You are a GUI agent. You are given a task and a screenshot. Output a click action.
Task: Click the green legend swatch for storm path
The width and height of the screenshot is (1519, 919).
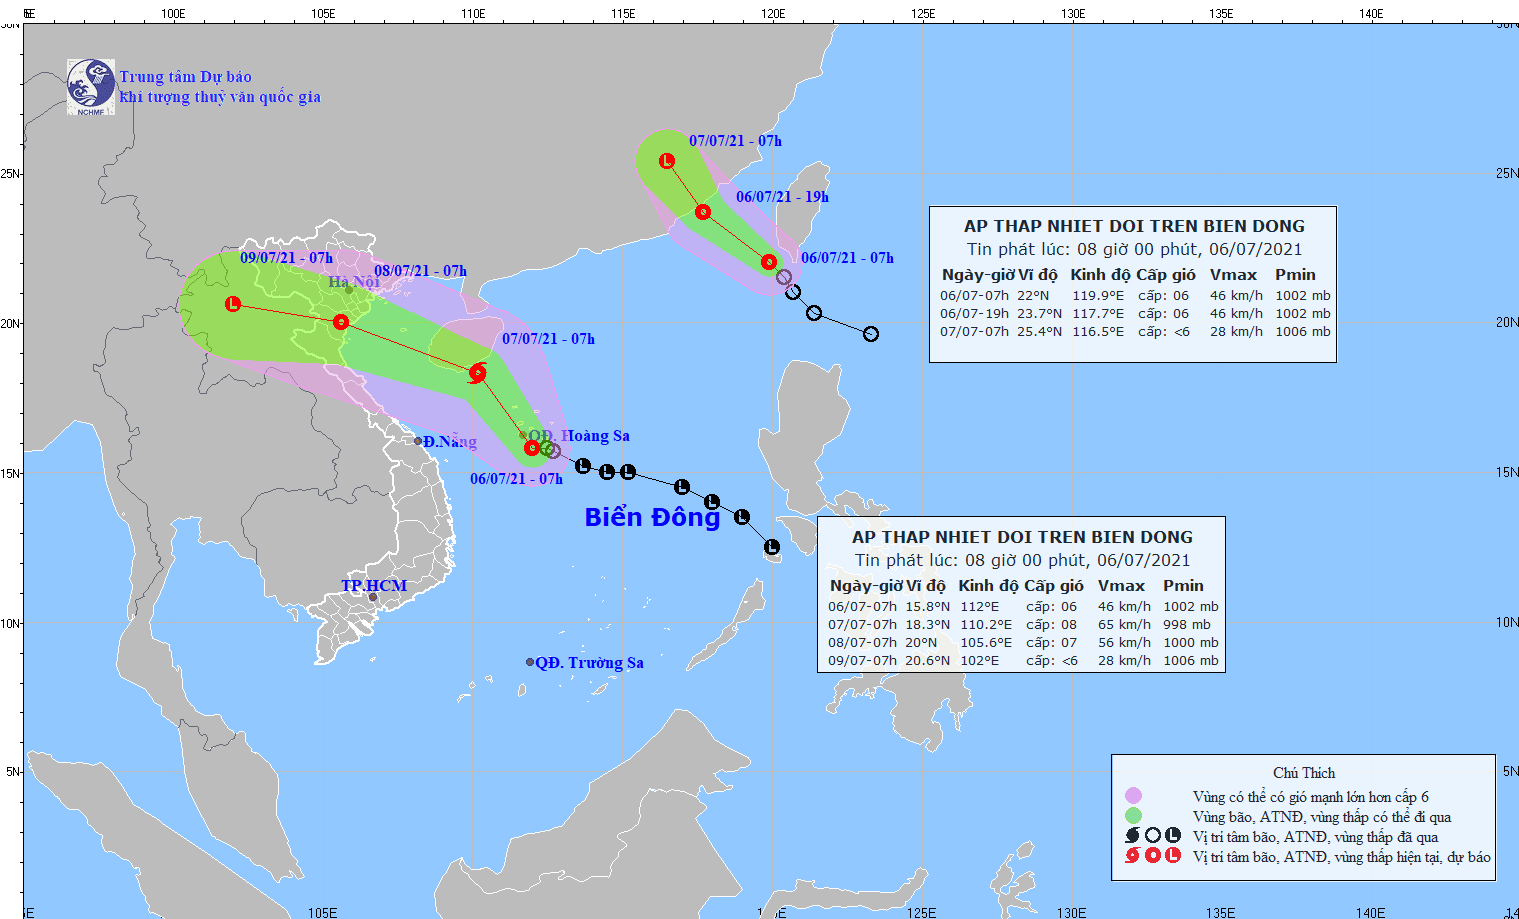(x=1133, y=816)
